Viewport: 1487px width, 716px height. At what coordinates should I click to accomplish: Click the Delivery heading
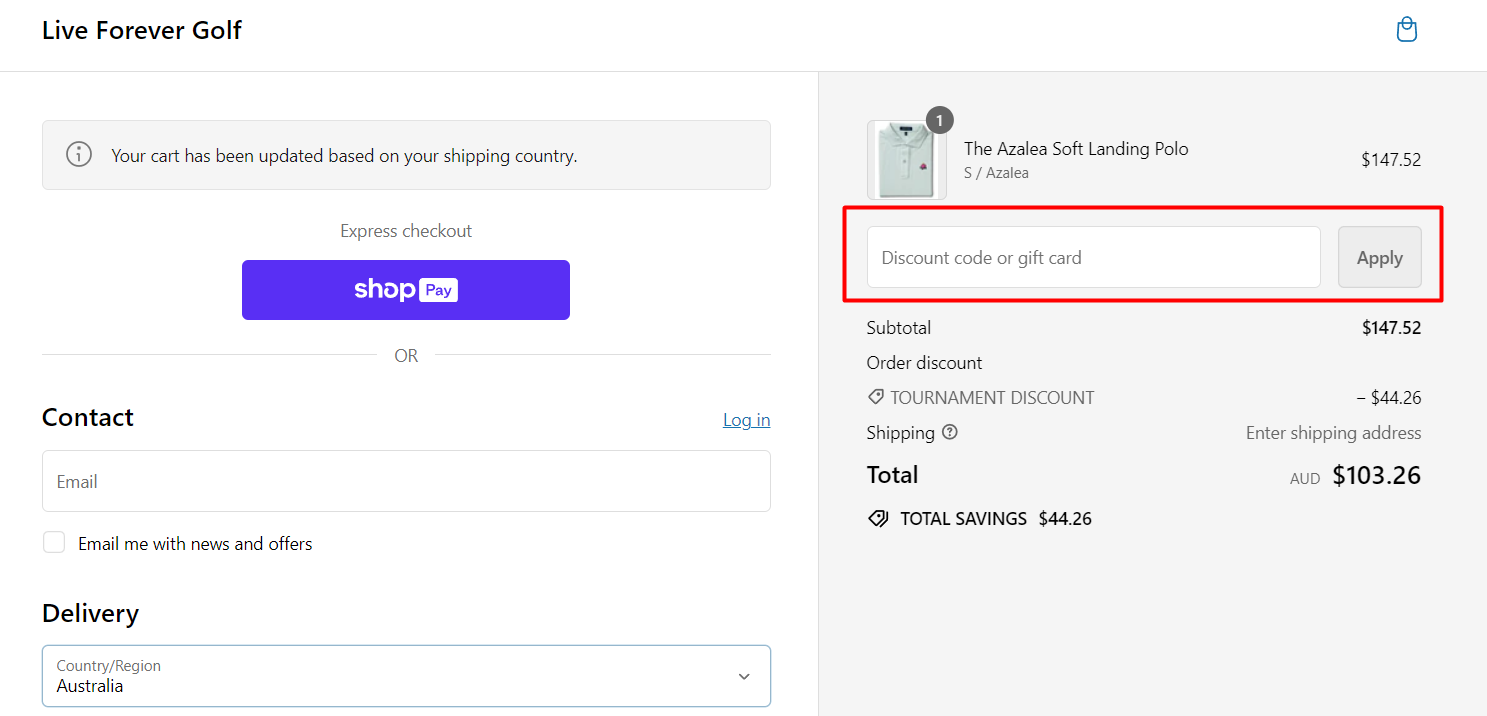point(90,613)
